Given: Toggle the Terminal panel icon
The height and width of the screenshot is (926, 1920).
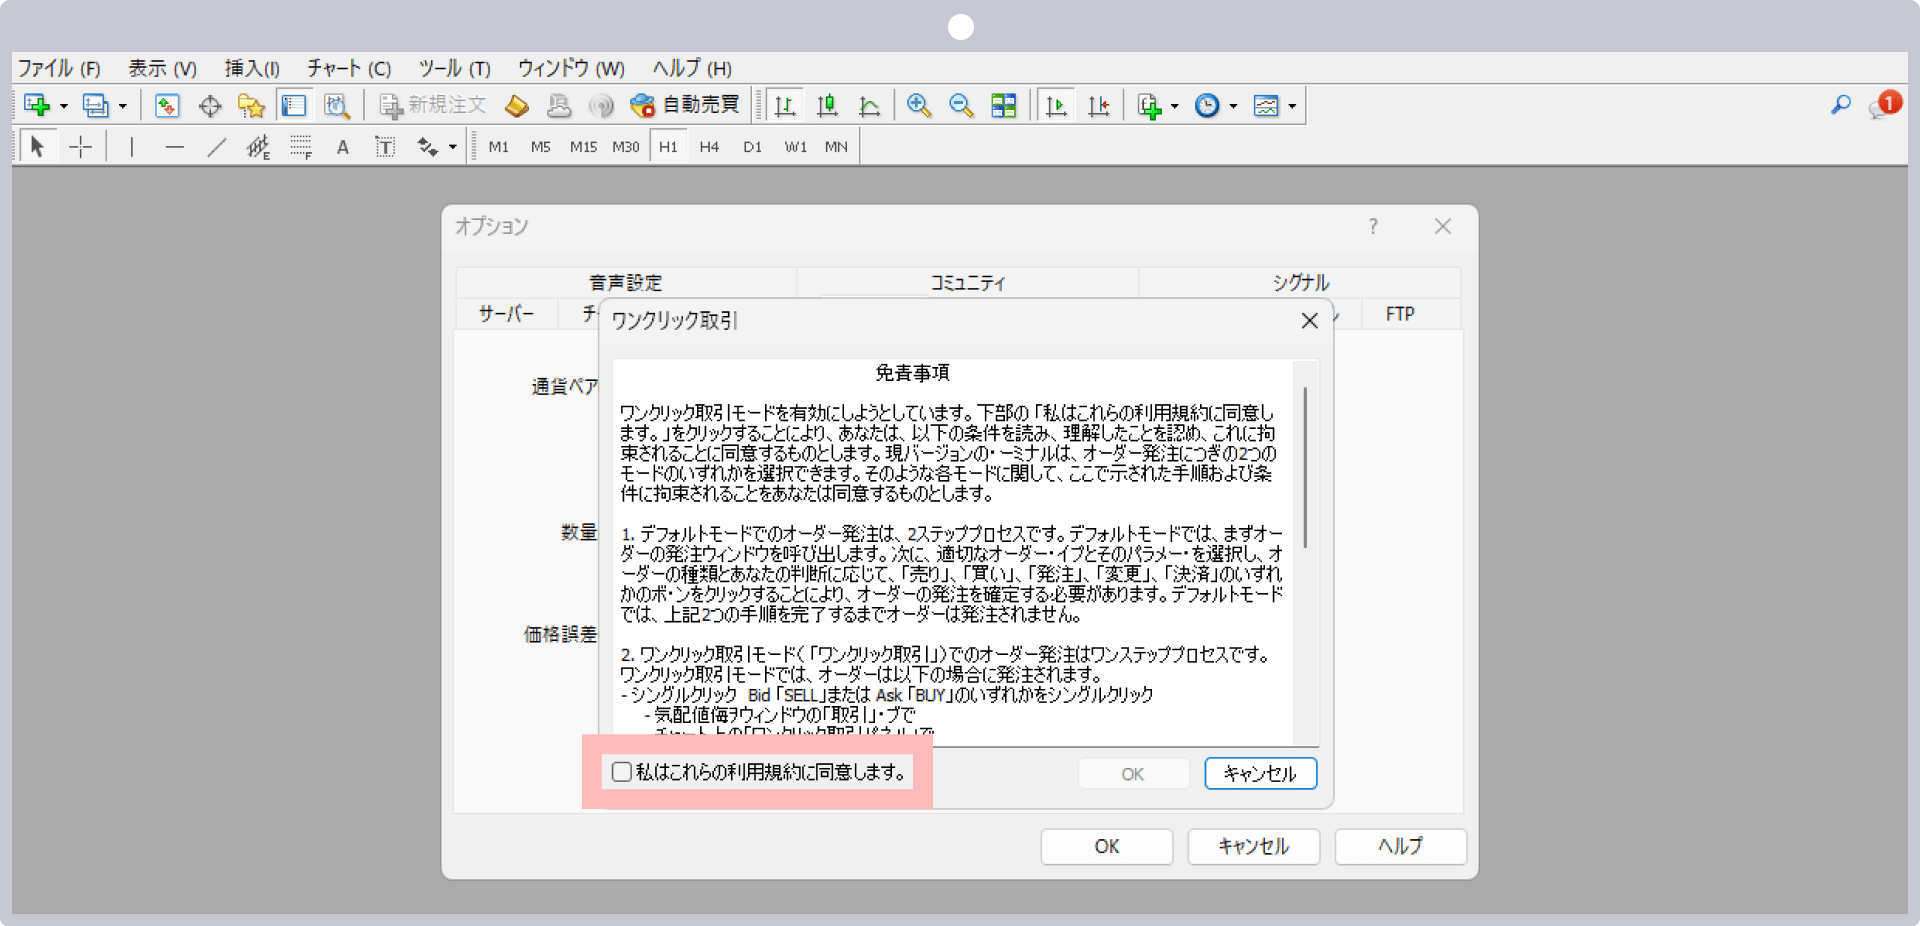Looking at the screenshot, I should pos(294,105).
